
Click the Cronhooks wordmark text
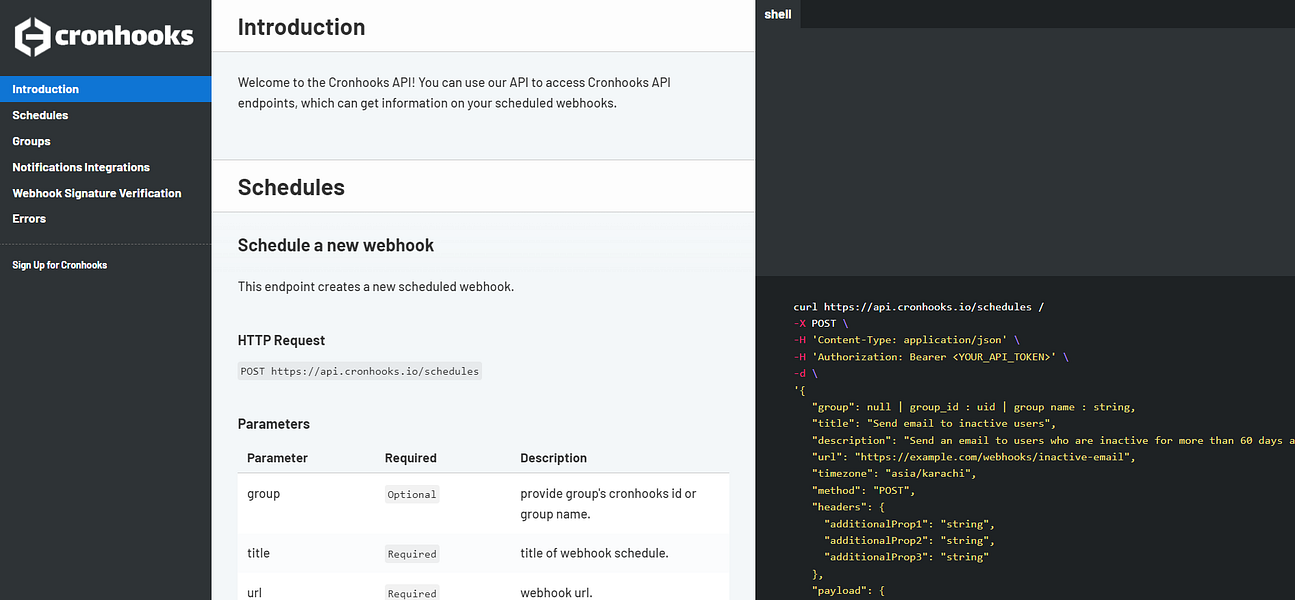124,37
